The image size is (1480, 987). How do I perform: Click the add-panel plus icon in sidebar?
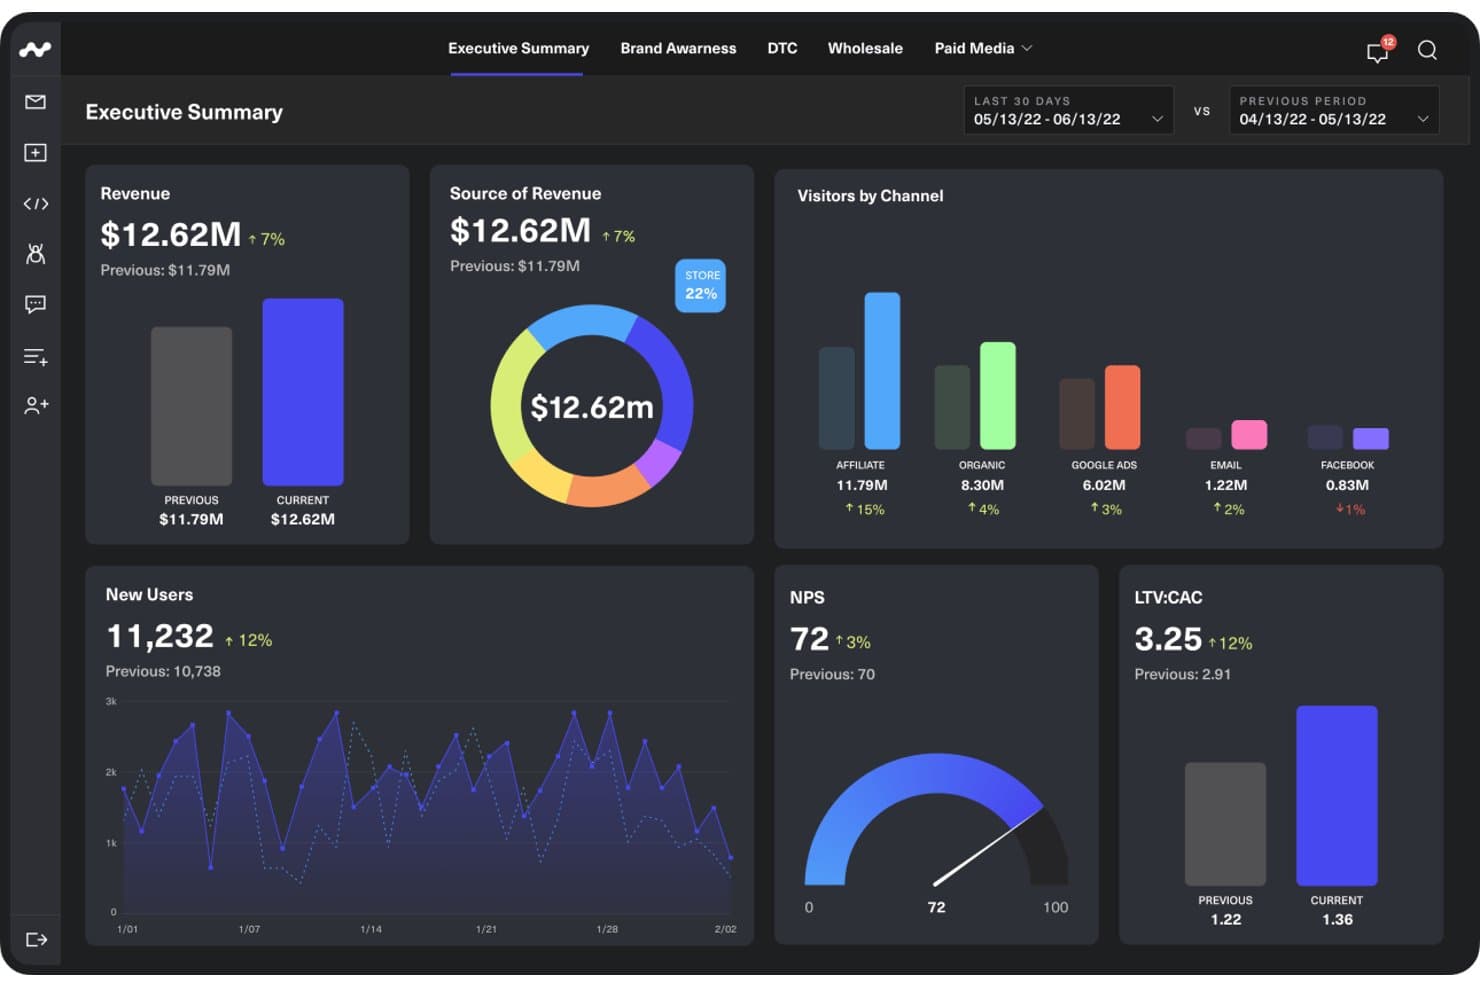35,152
